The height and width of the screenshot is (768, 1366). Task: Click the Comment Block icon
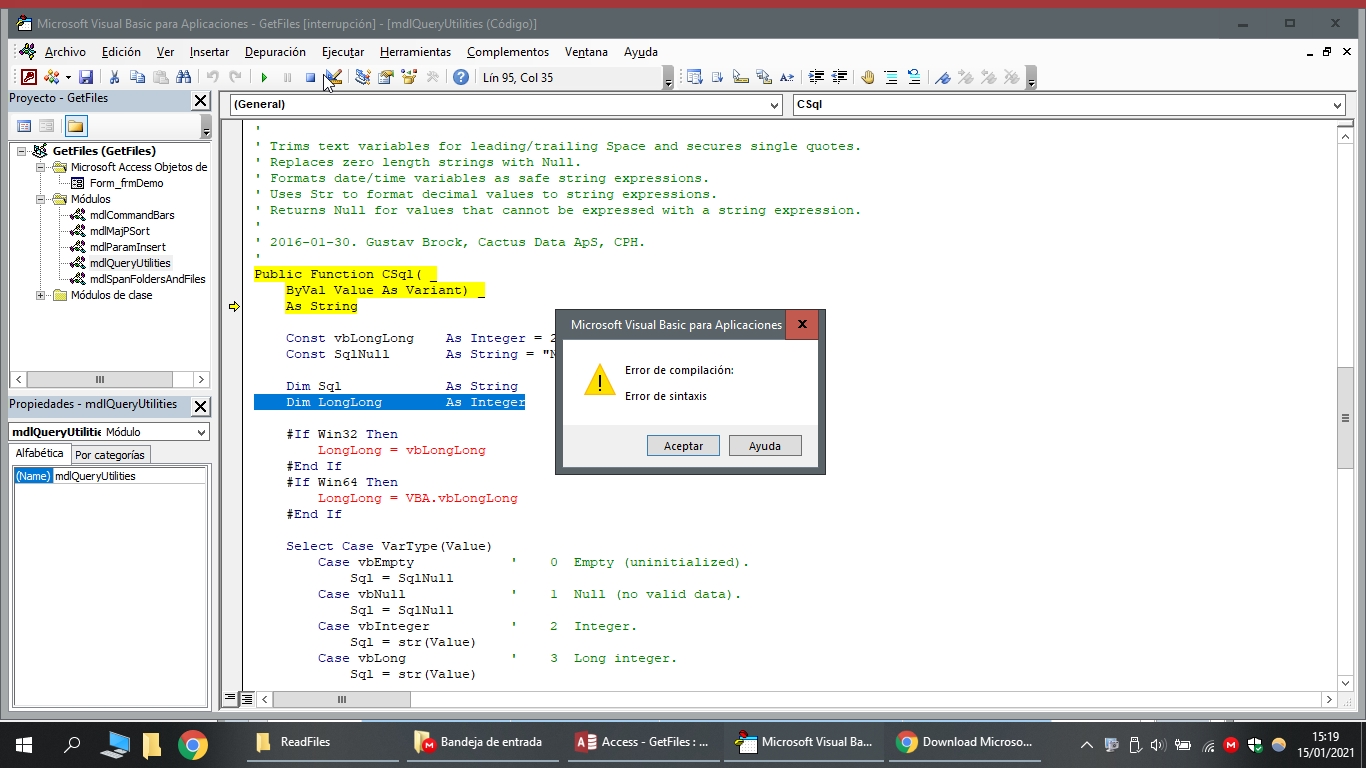point(891,77)
